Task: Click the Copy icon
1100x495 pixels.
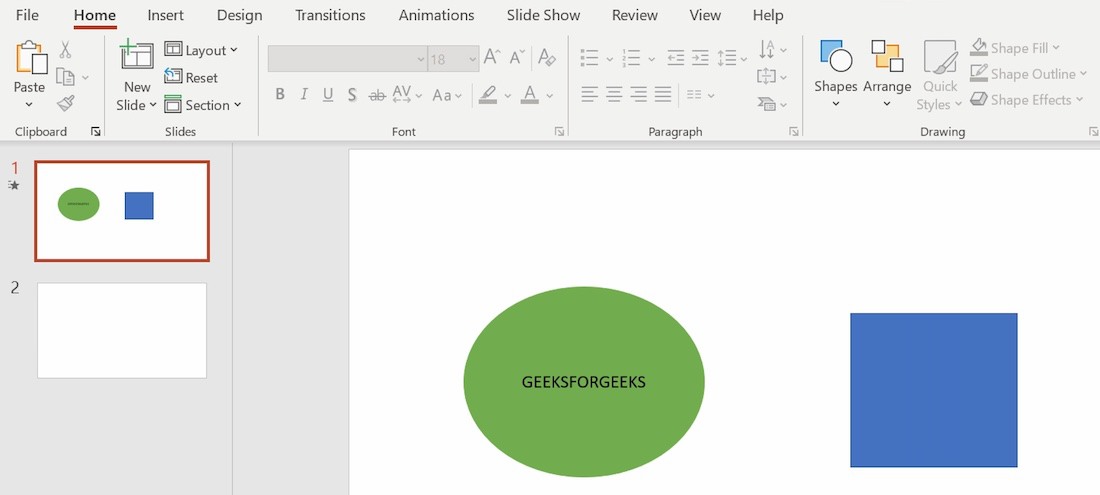Action: click(65, 76)
